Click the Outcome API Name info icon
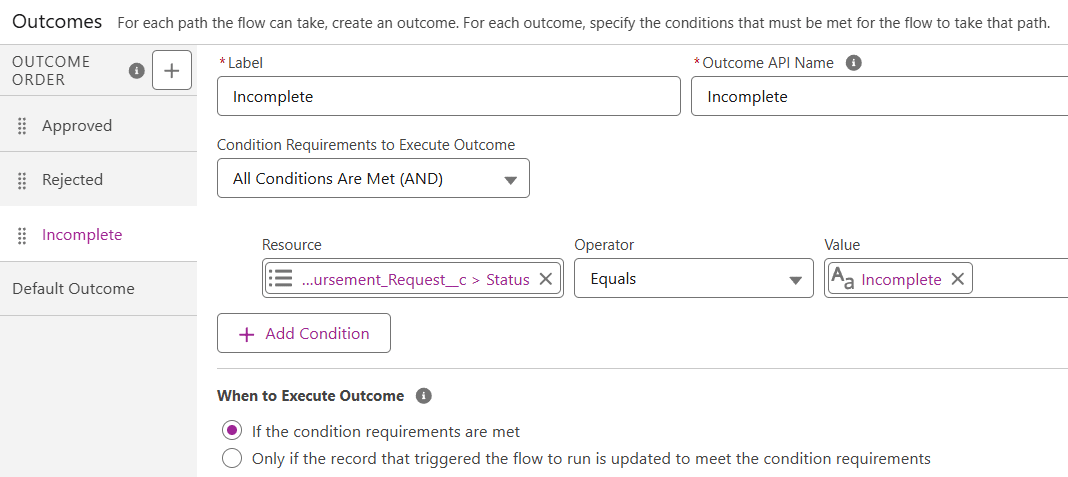 click(853, 62)
